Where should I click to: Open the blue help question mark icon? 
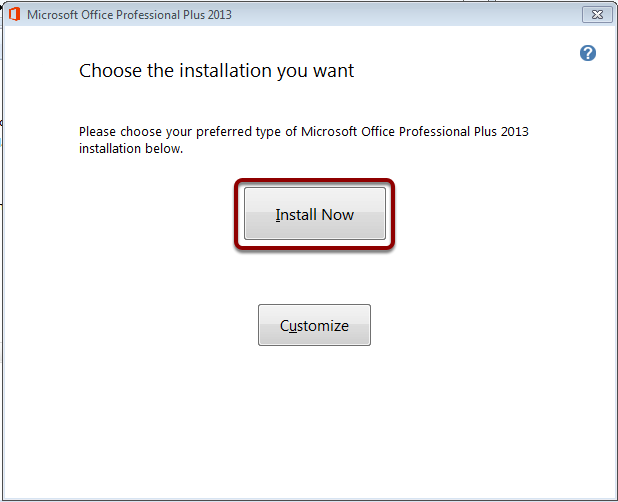point(588,53)
